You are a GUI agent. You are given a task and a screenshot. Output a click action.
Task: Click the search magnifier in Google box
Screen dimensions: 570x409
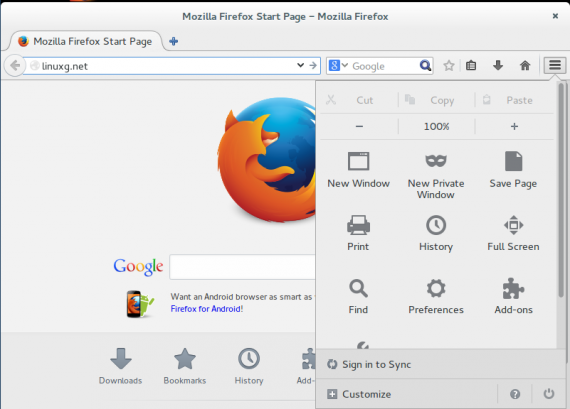pos(425,66)
